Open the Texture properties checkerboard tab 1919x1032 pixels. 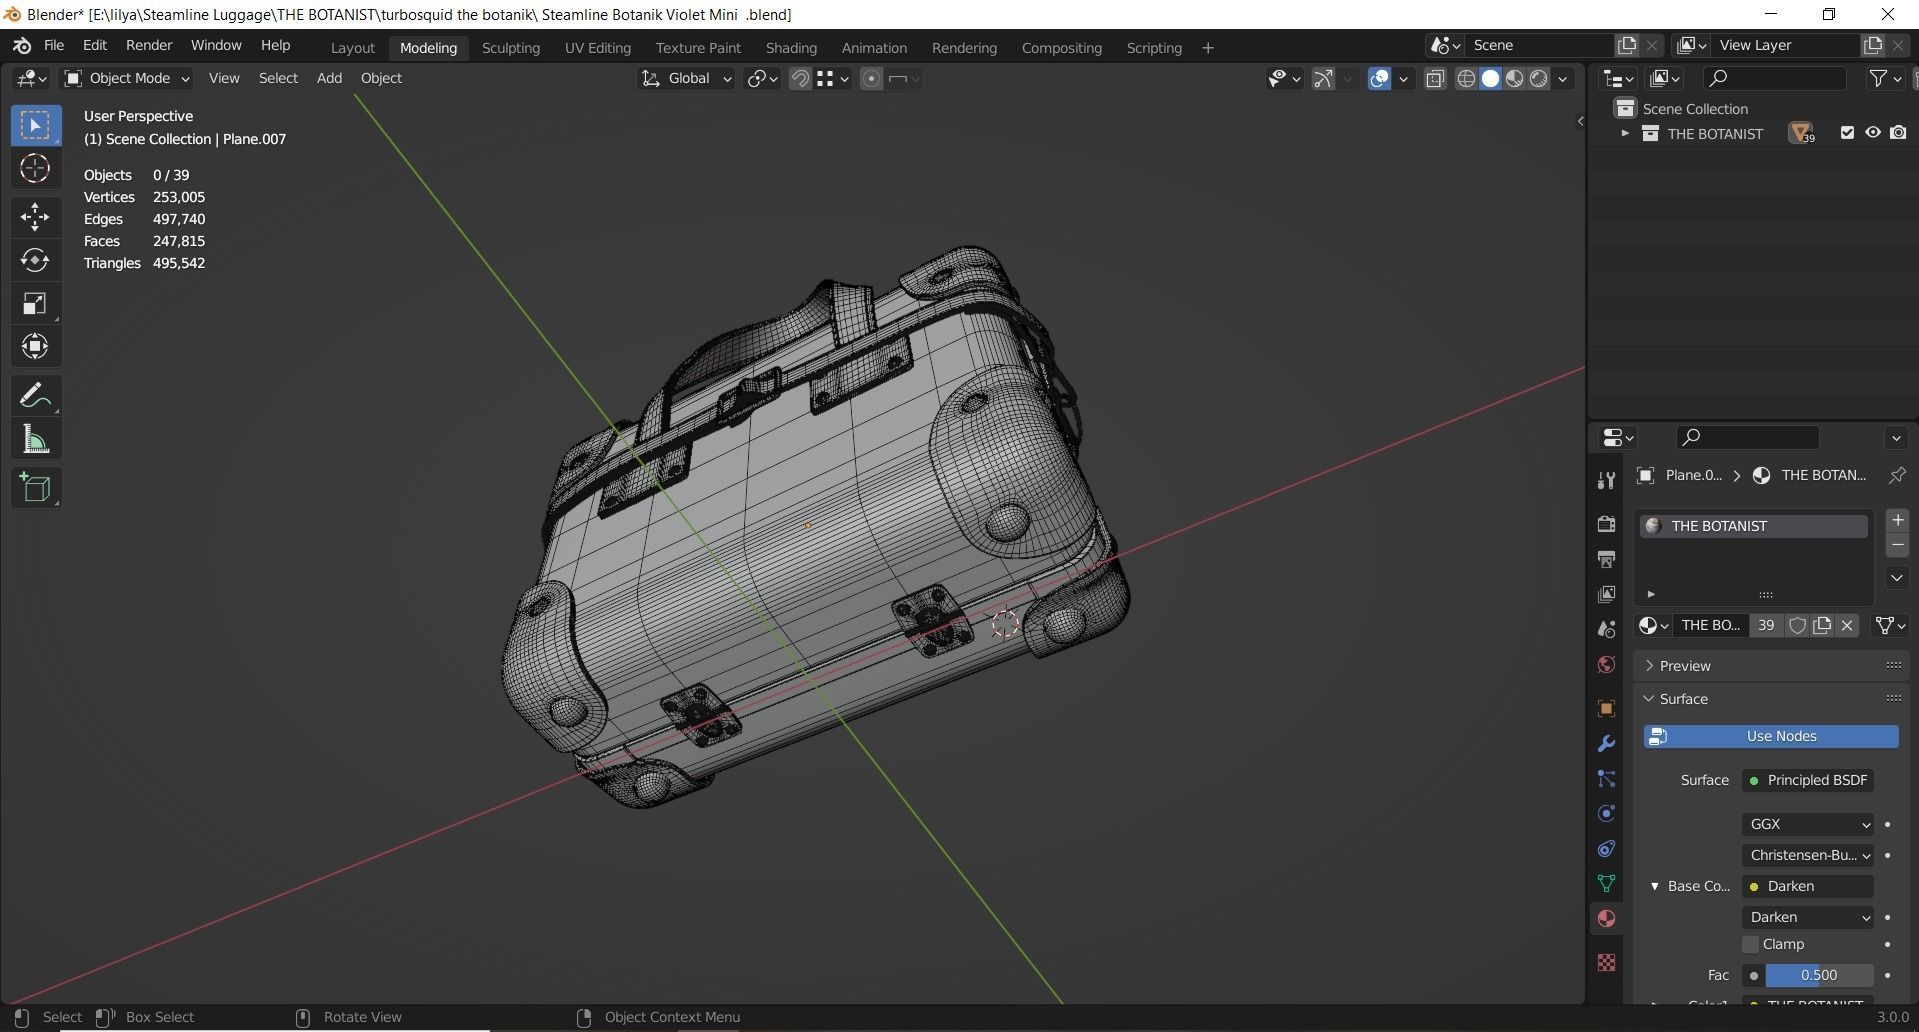[1606, 962]
